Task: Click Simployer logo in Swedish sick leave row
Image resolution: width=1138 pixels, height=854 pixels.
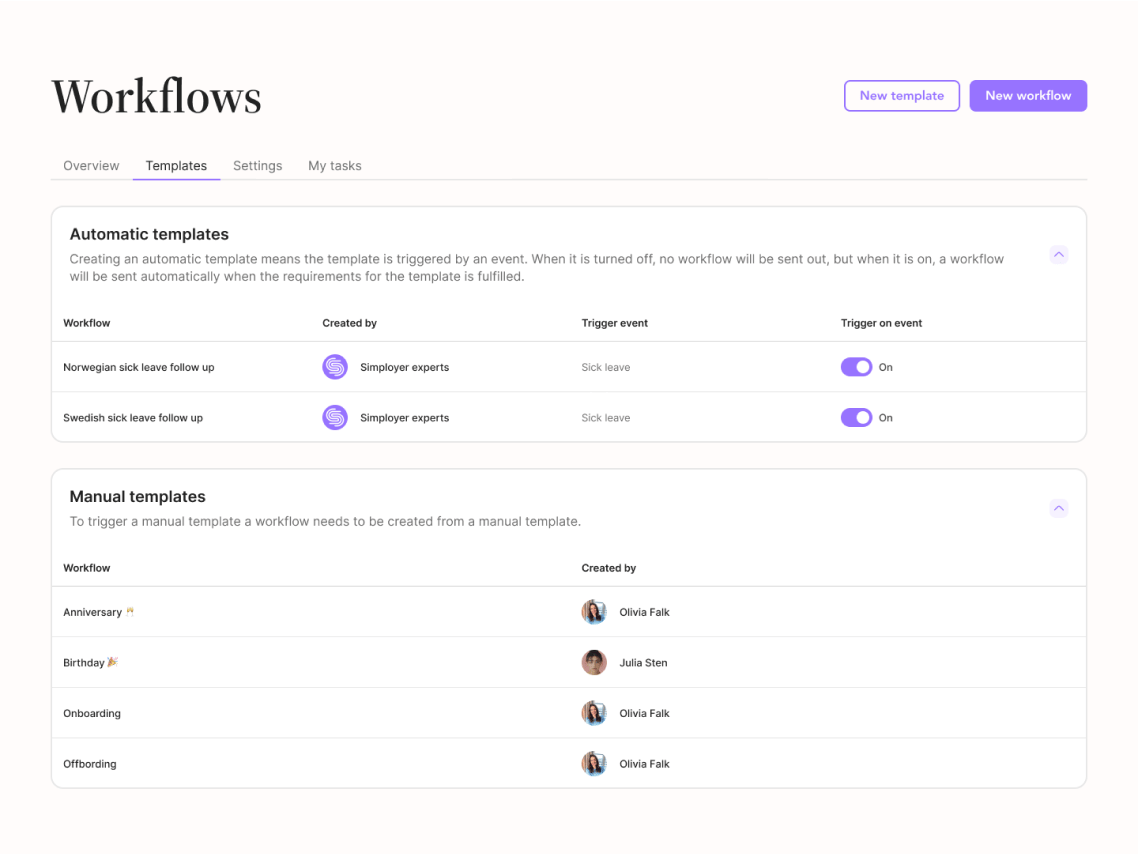Action: (334, 417)
